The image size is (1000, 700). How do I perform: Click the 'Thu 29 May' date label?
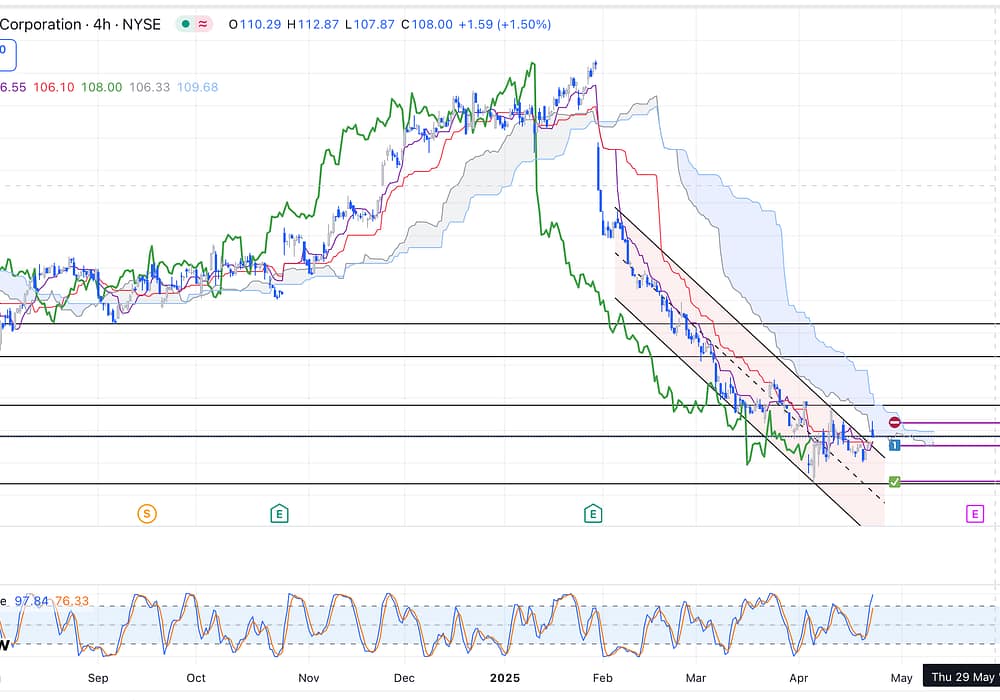[x=960, y=677]
